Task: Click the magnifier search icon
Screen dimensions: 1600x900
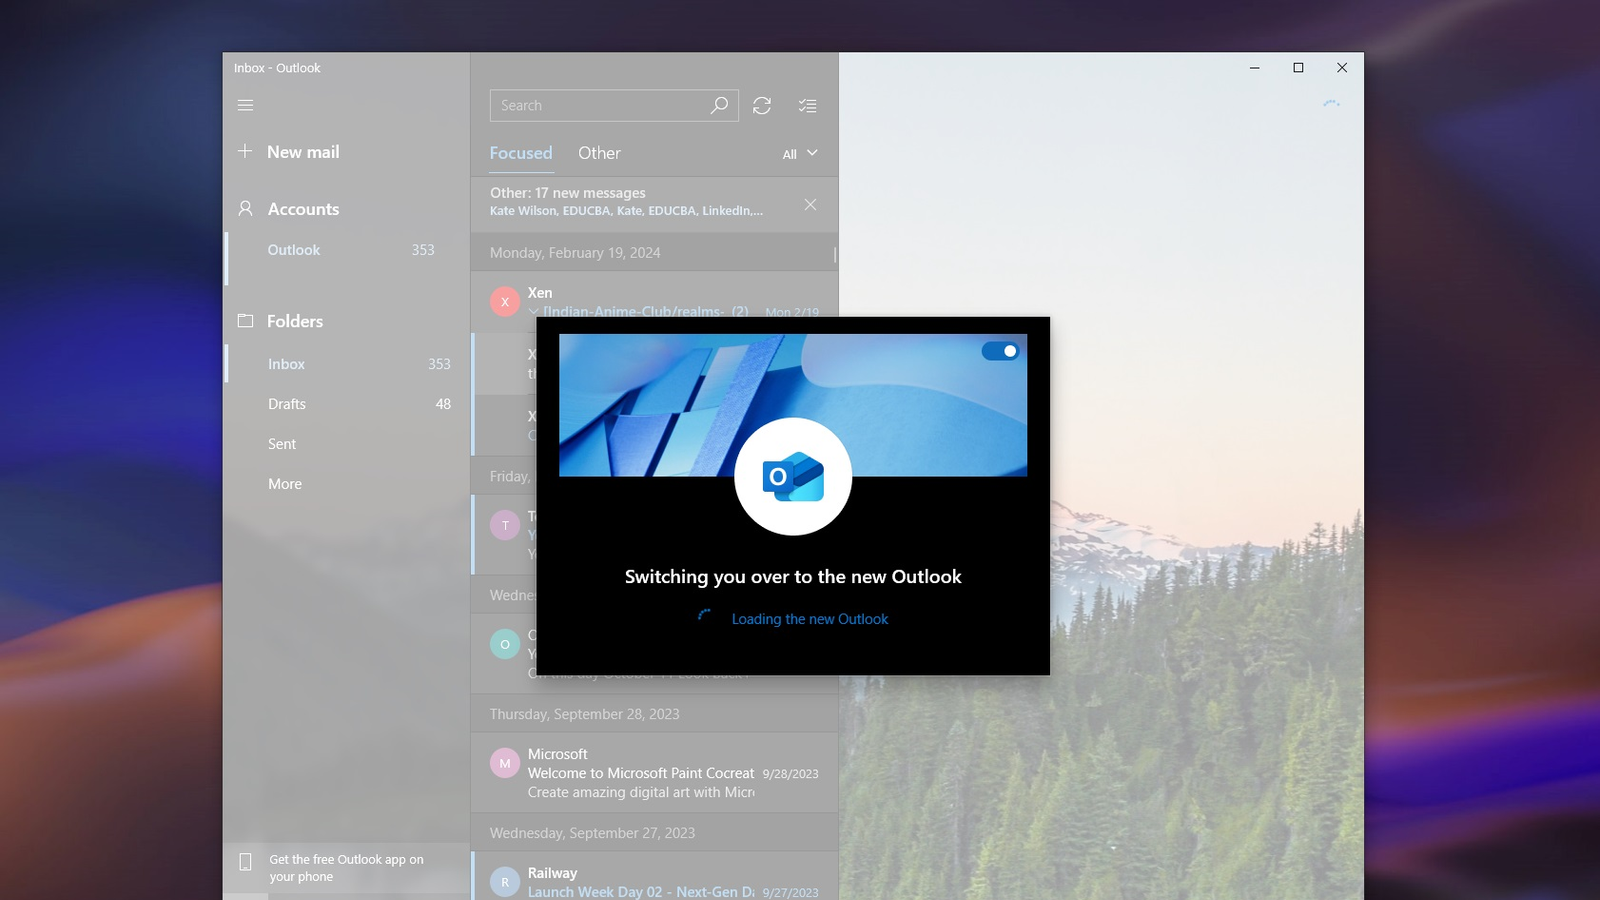Action: [719, 105]
